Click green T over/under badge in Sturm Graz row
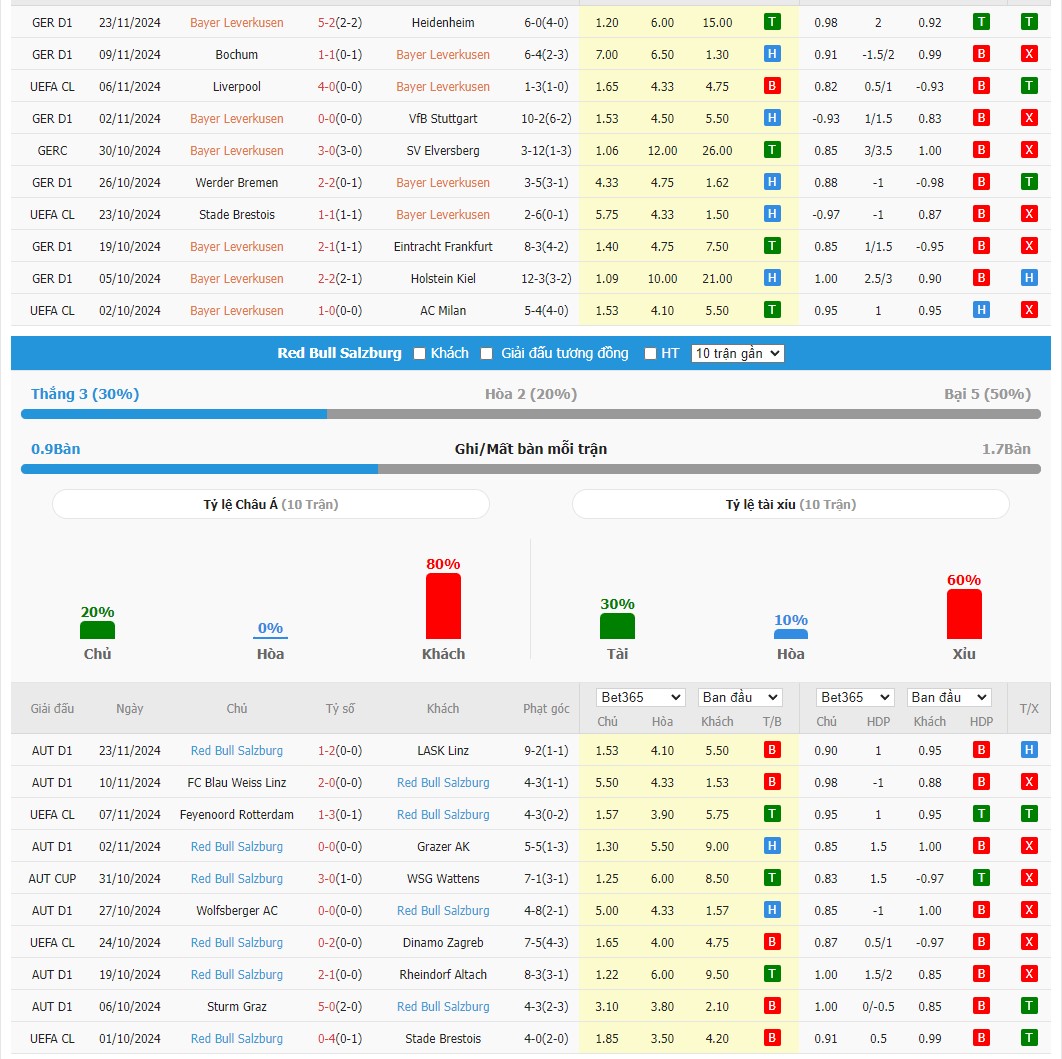 [1029, 1006]
